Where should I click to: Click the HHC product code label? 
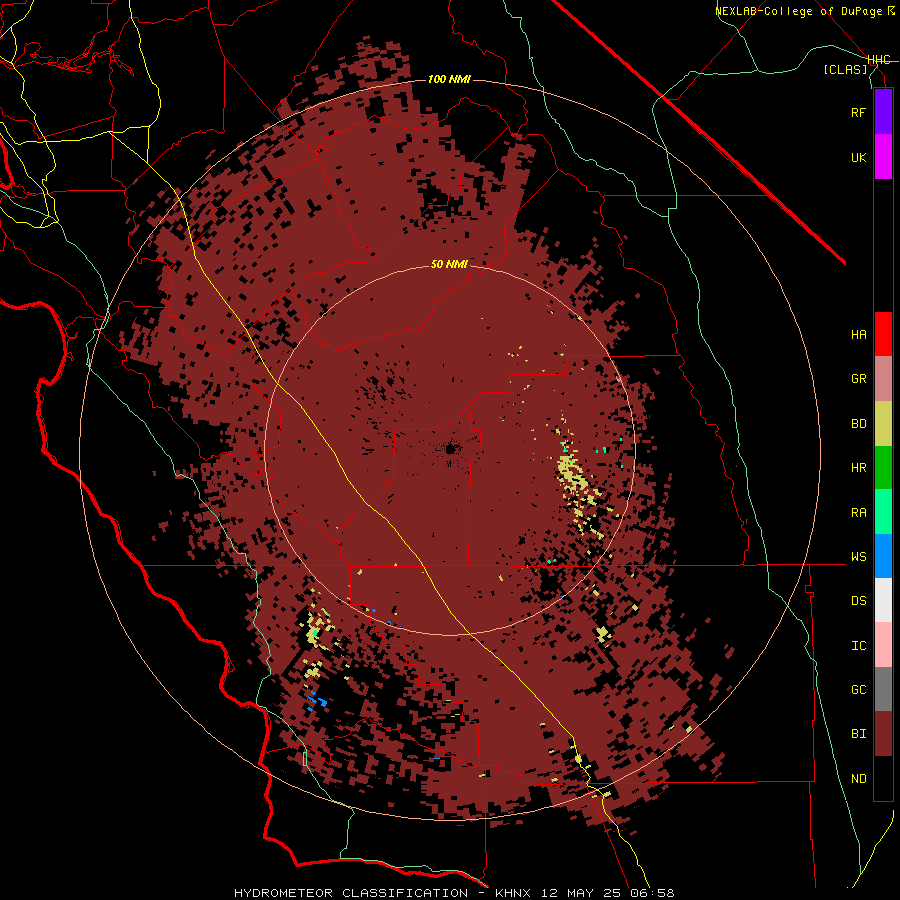tap(879, 60)
